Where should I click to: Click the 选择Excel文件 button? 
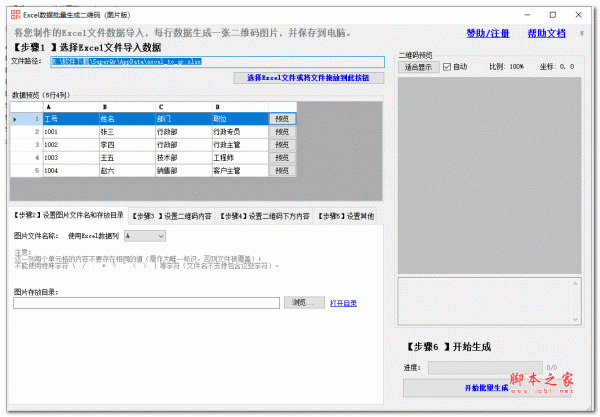click(307, 77)
